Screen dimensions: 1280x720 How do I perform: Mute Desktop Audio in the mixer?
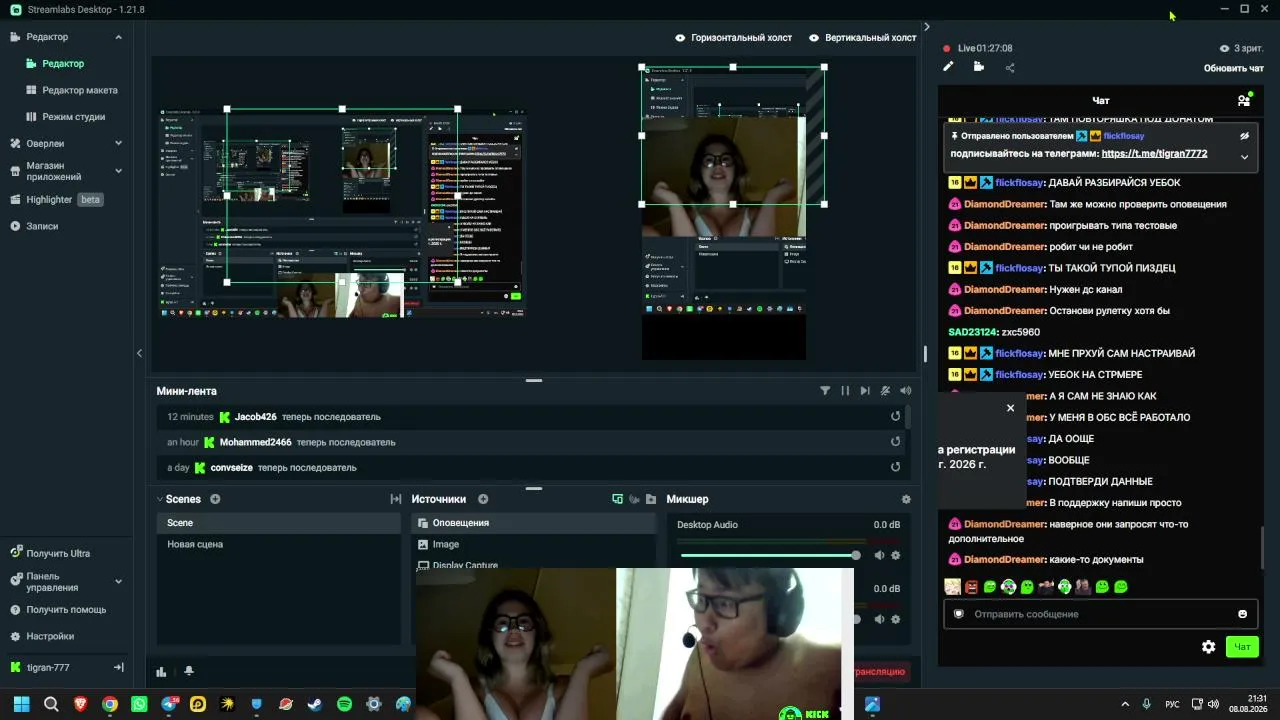[x=880, y=555]
